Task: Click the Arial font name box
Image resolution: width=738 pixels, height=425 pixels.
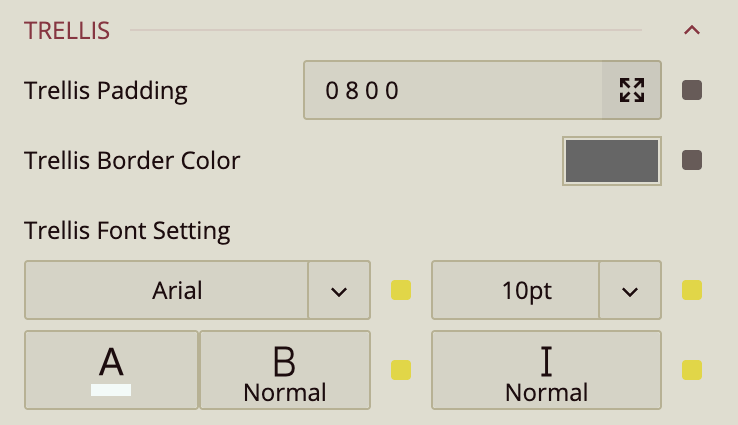Action: [166, 291]
